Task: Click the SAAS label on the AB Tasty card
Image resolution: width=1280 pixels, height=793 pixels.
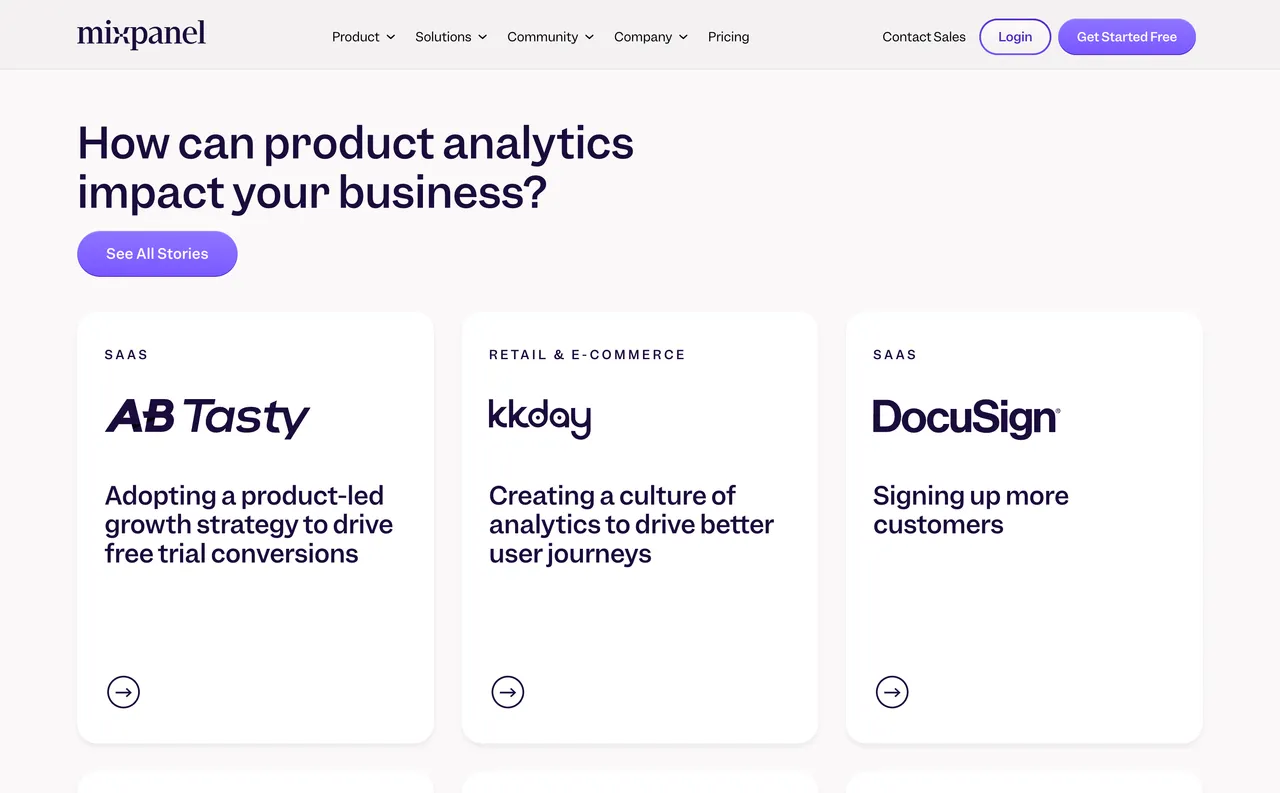Action: [126, 354]
